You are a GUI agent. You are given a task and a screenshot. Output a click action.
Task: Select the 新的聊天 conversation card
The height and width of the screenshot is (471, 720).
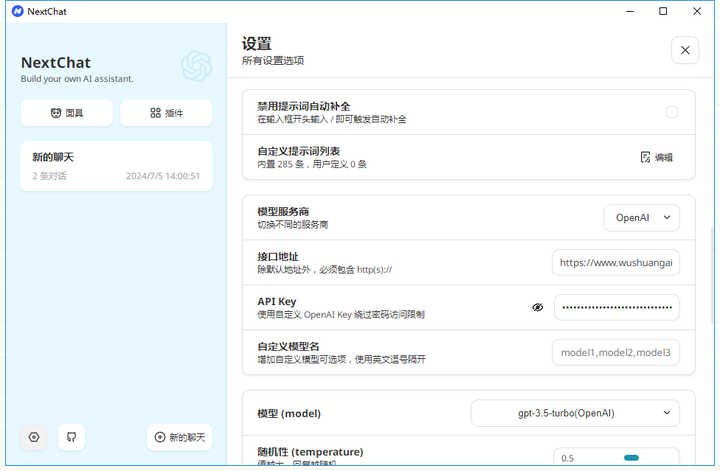point(116,166)
